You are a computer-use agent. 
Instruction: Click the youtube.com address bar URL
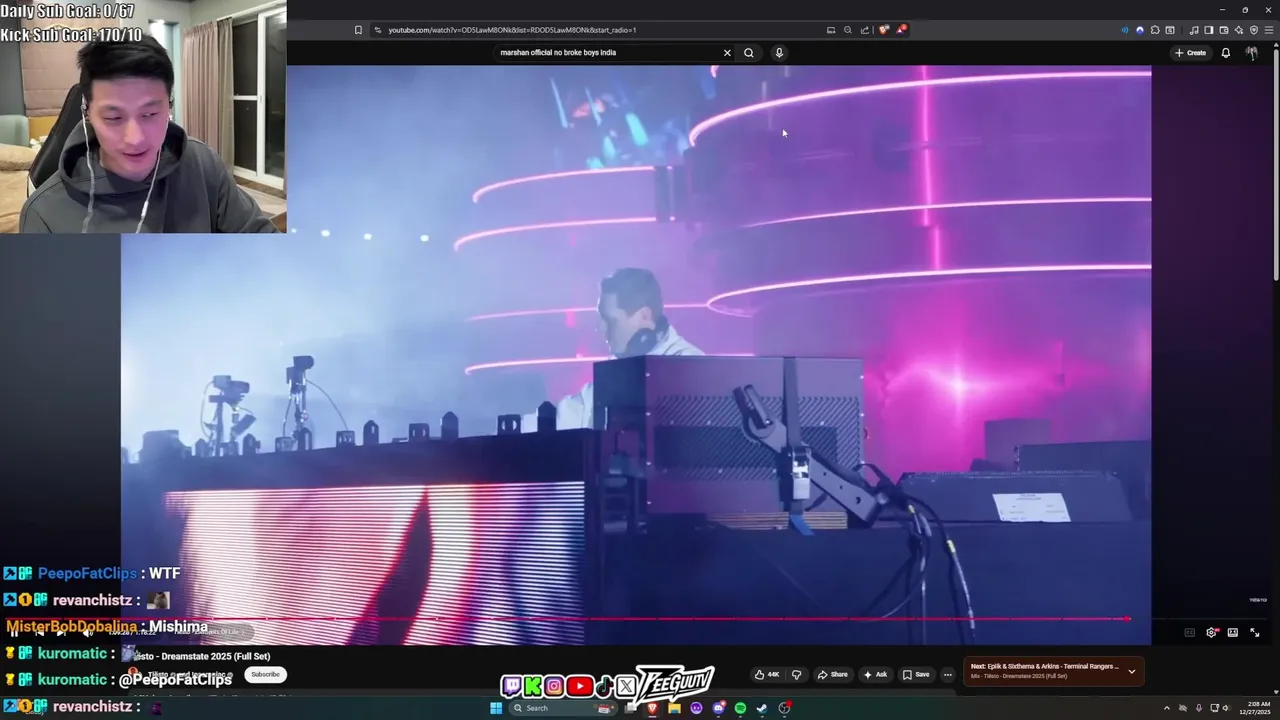click(512, 30)
